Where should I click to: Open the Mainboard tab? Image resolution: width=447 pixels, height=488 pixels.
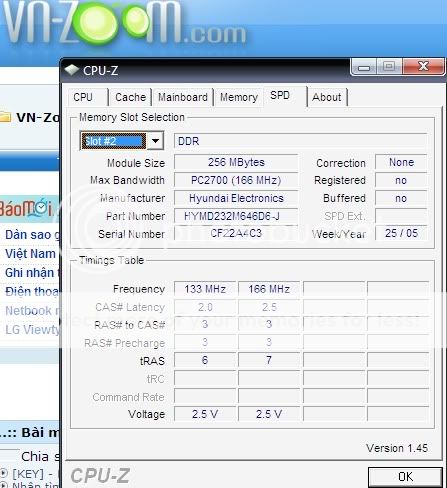[183, 97]
